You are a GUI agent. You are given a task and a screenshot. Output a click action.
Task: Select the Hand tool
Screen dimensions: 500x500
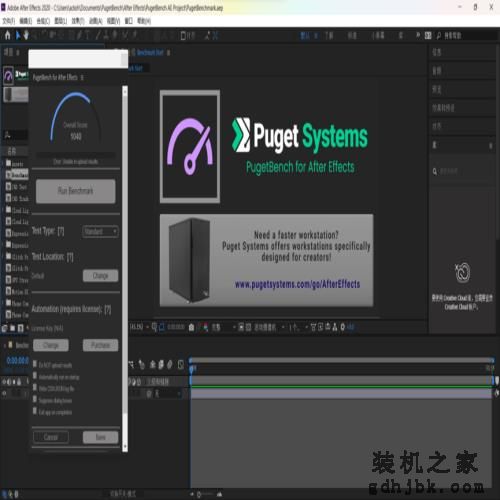click(x=26, y=35)
